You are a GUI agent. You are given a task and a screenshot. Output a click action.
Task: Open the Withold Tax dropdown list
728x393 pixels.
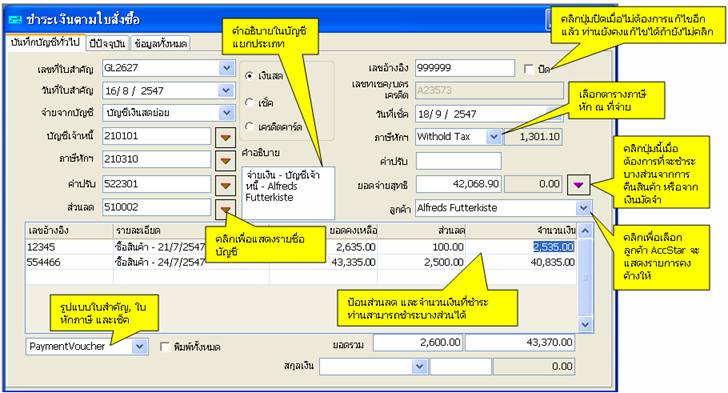coord(494,137)
